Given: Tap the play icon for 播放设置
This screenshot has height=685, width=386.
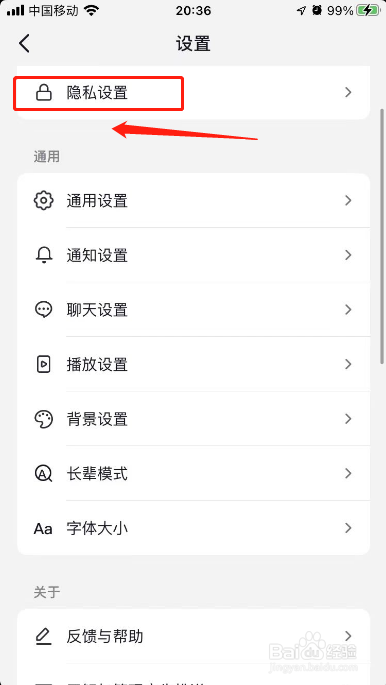Looking at the screenshot, I should coord(44,364).
